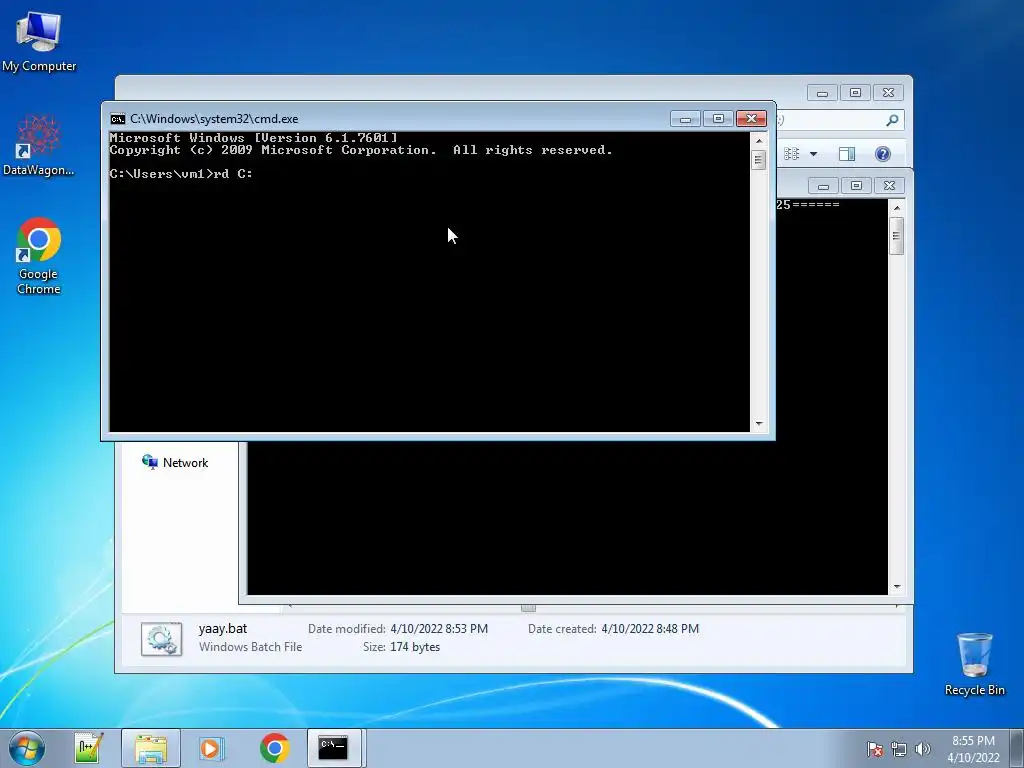The height and width of the screenshot is (768, 1024).
Task: Click the back console window scroll up arrow
Action: tap(897, 208)
